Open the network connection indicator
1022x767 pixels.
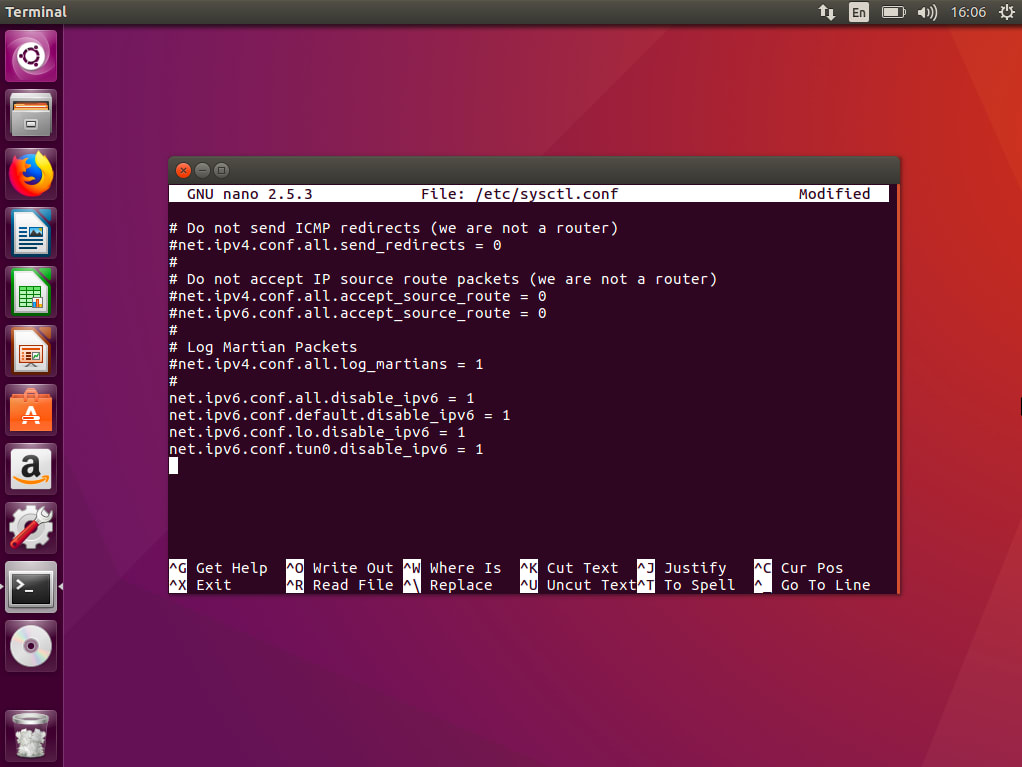pos(826,12)
